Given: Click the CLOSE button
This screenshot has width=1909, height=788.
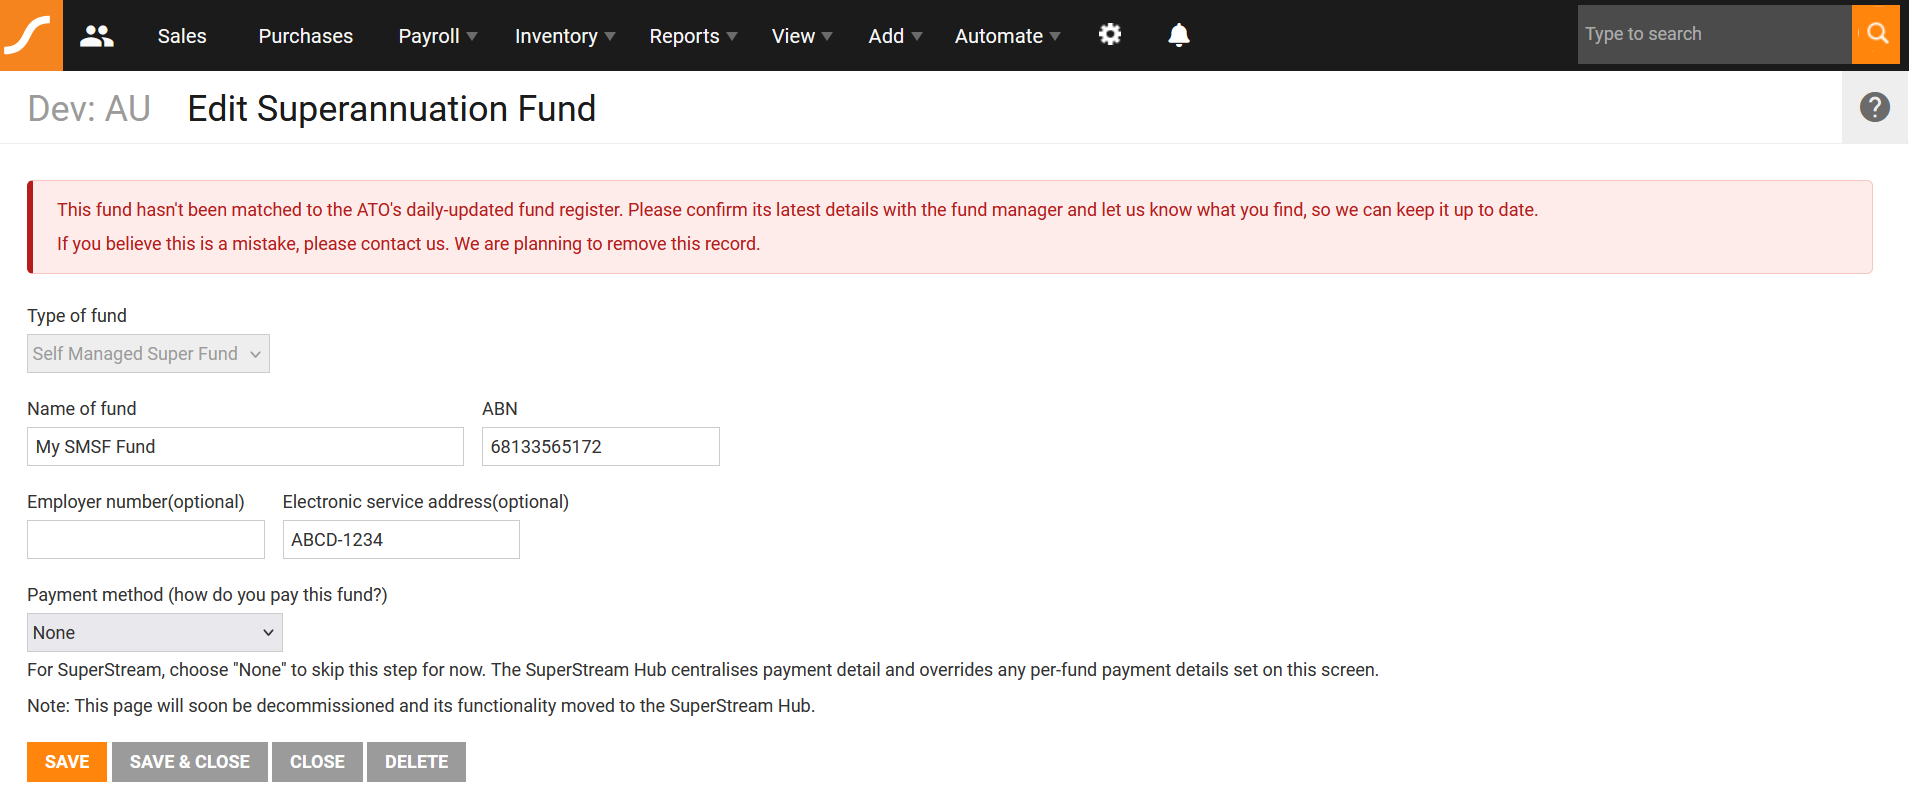Looking at the screenshot, I should coord(317,762).
